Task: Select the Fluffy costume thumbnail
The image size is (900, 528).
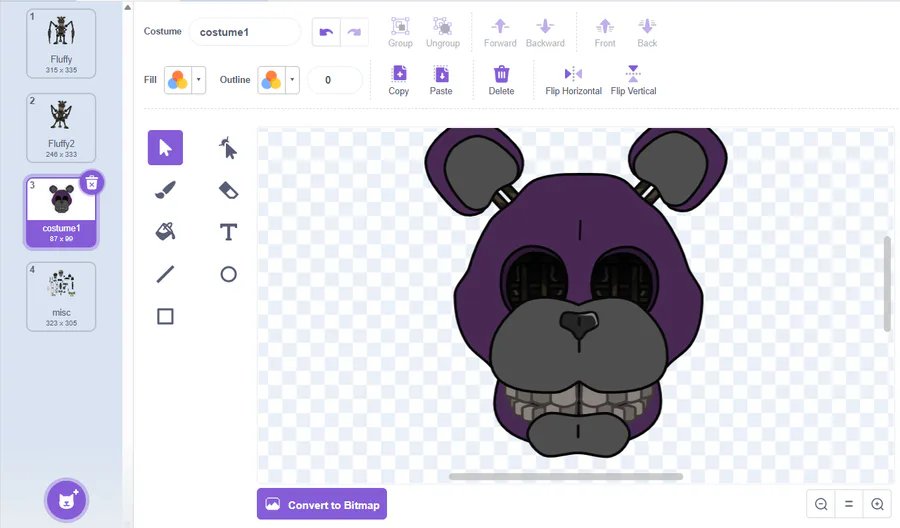Action: (61, 44)
